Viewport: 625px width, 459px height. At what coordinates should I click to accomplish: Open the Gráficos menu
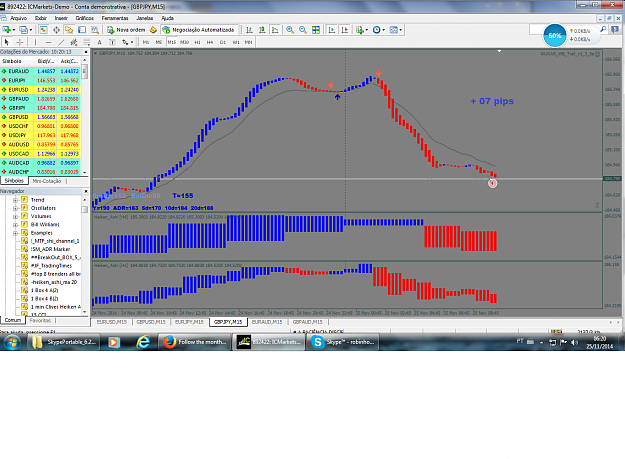click(x=85, y=18)
